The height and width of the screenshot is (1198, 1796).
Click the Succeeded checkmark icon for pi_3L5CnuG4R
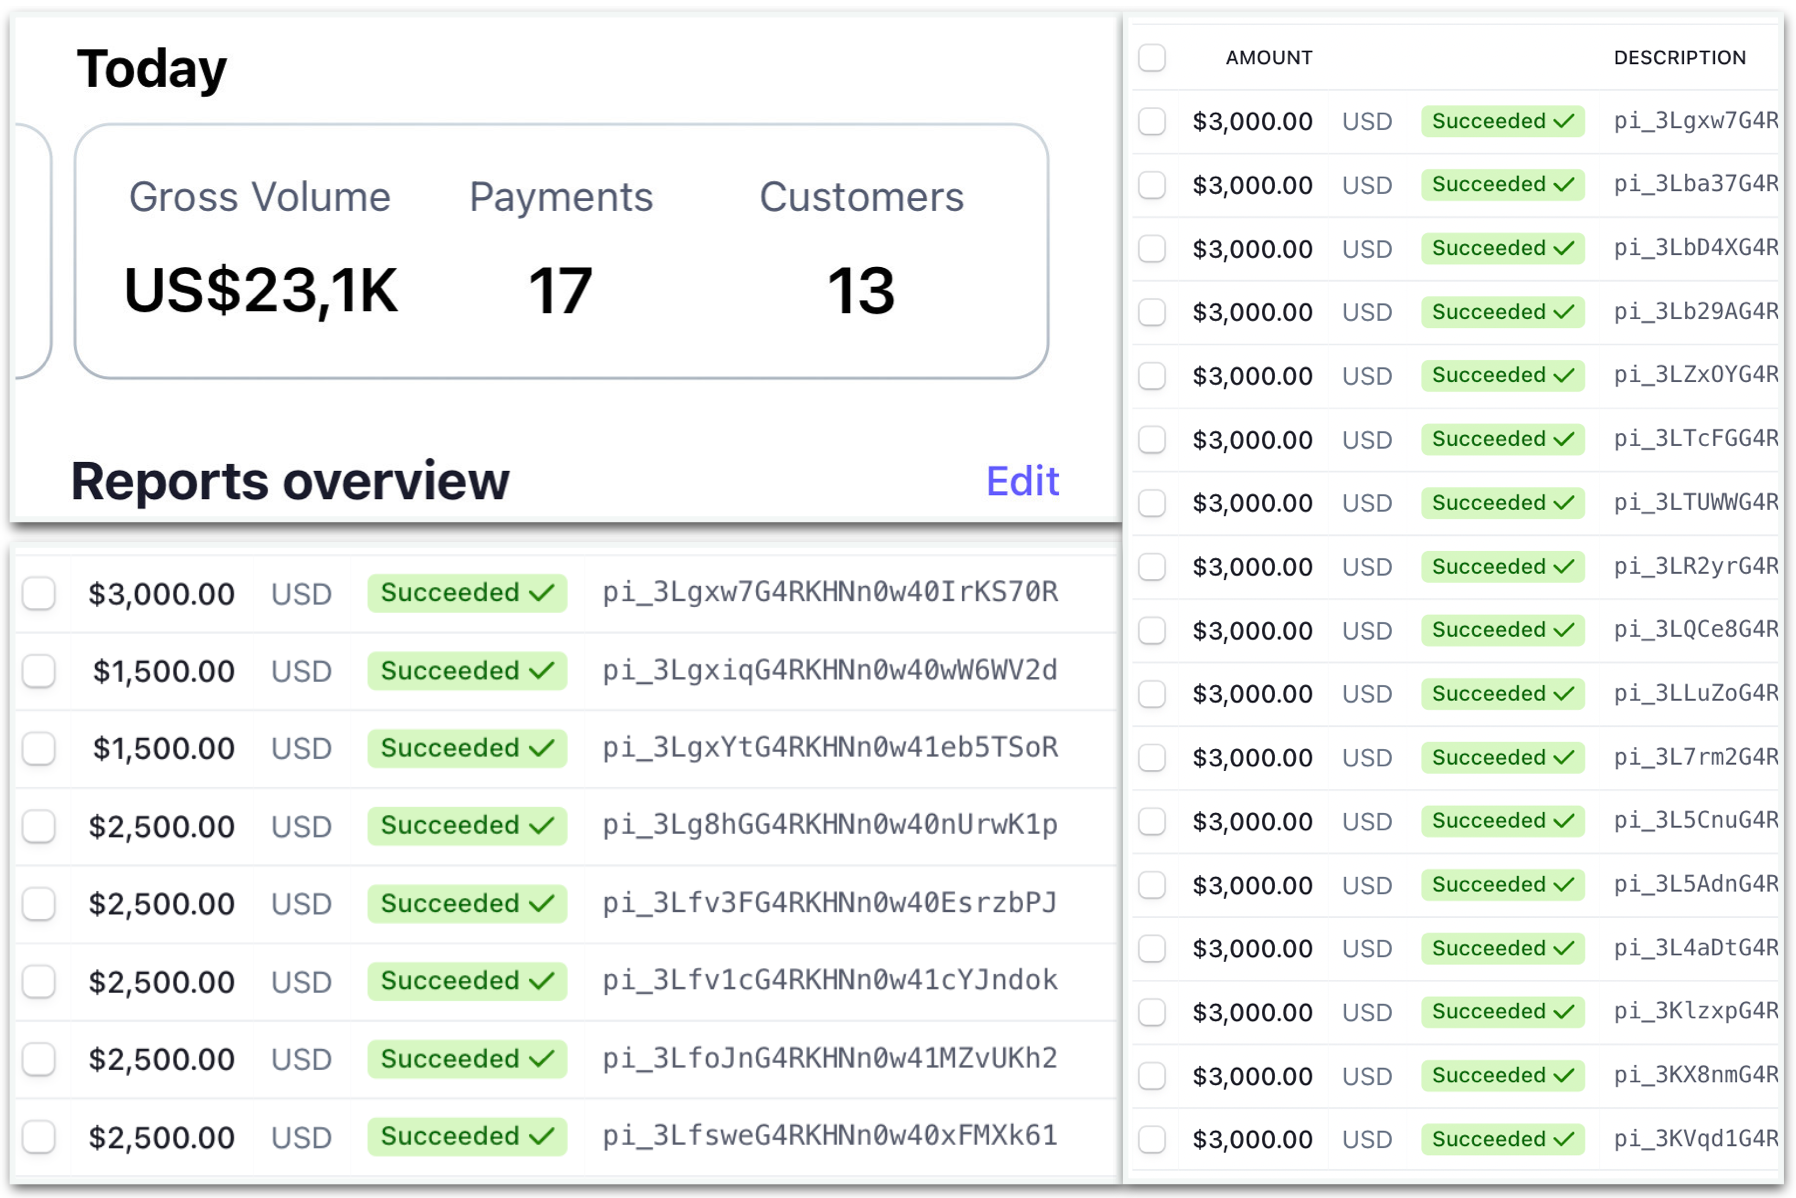1565,822
